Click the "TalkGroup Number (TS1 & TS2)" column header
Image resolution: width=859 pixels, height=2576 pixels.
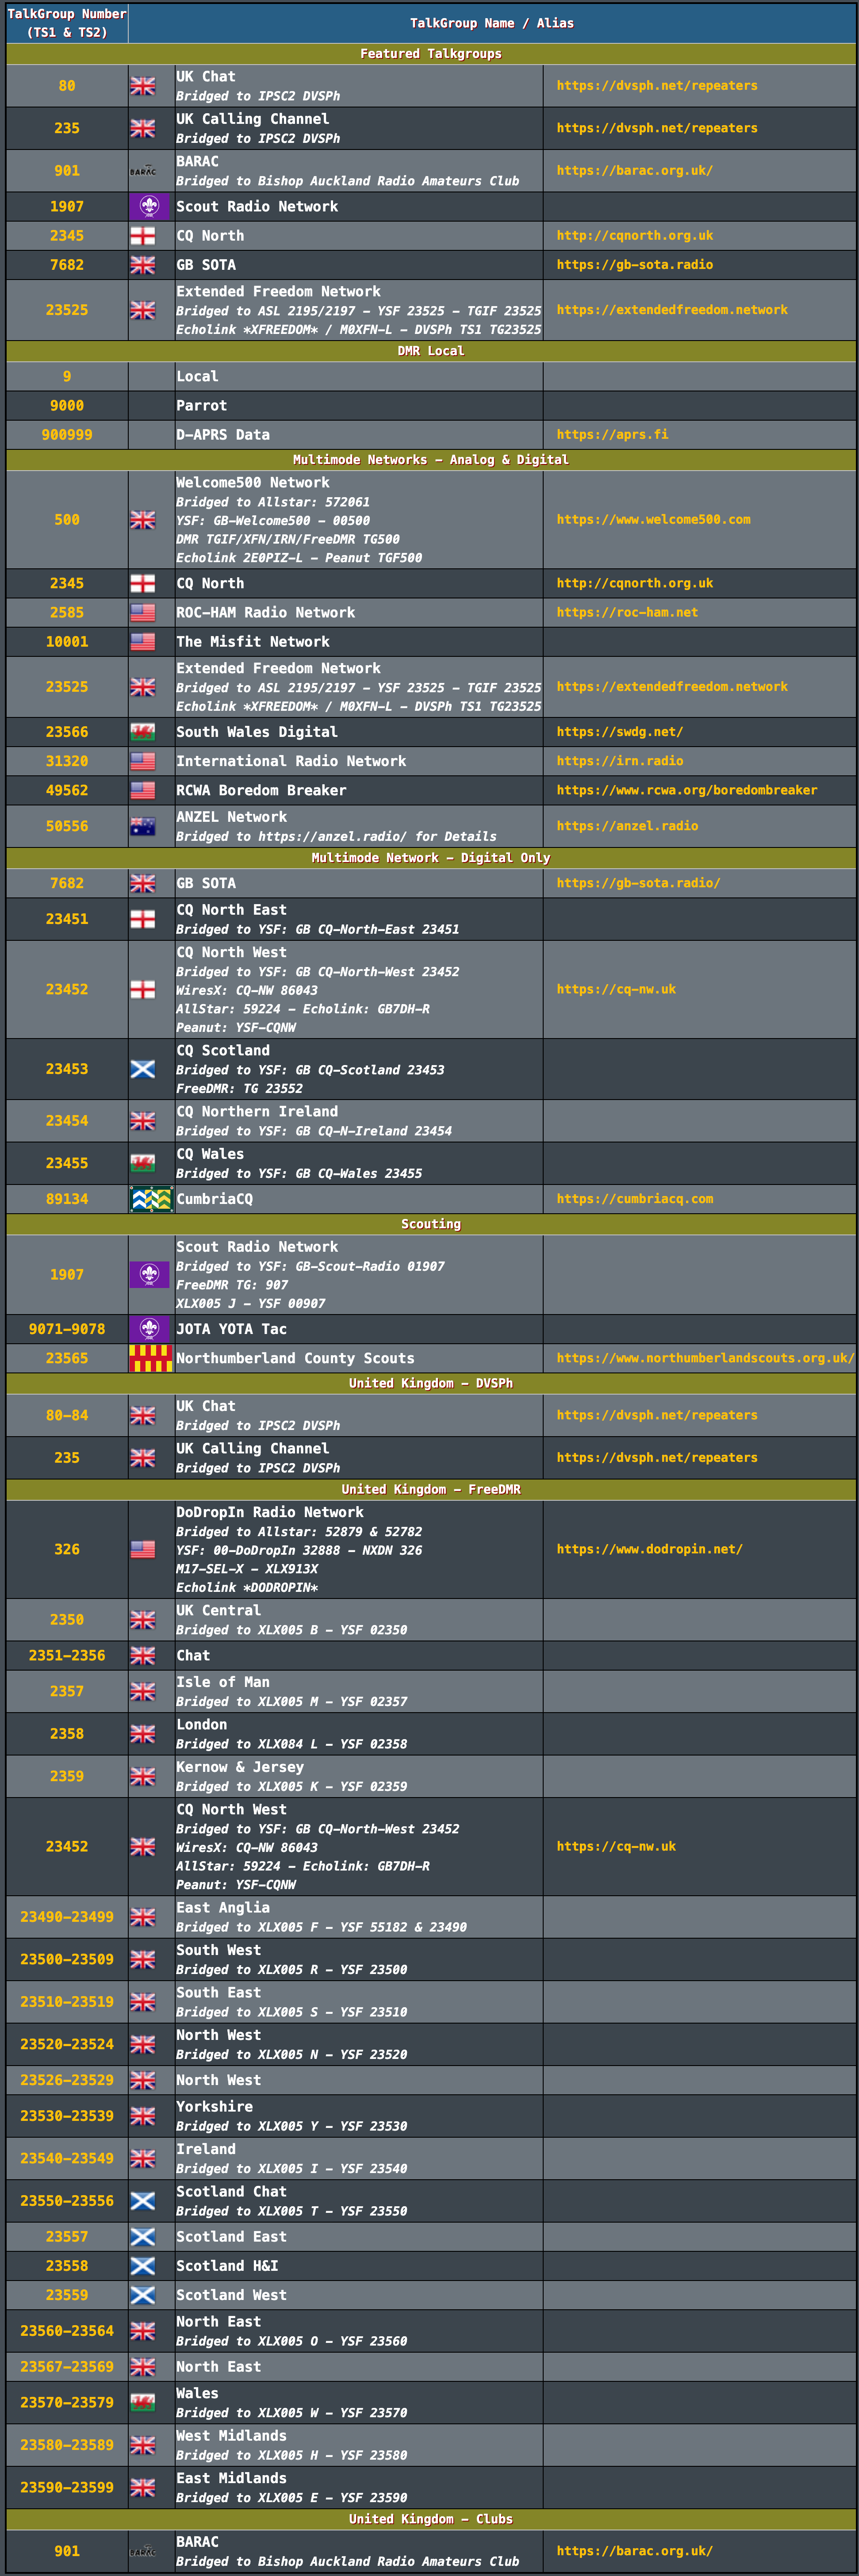[x=67, y=23]
